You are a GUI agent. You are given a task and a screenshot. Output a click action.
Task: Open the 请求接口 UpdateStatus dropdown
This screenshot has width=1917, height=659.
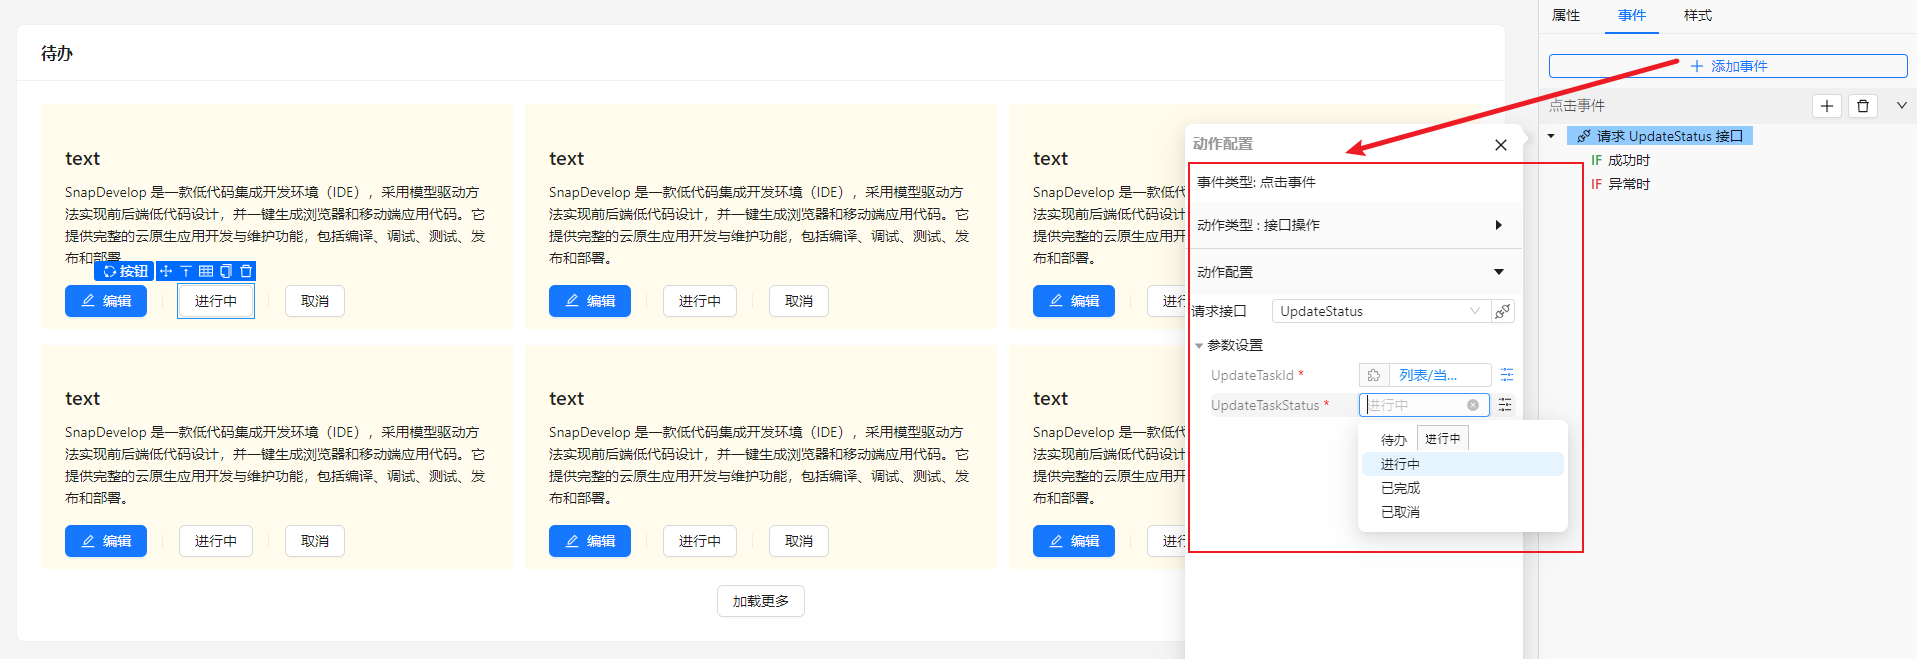click(x=1380, y=312)
